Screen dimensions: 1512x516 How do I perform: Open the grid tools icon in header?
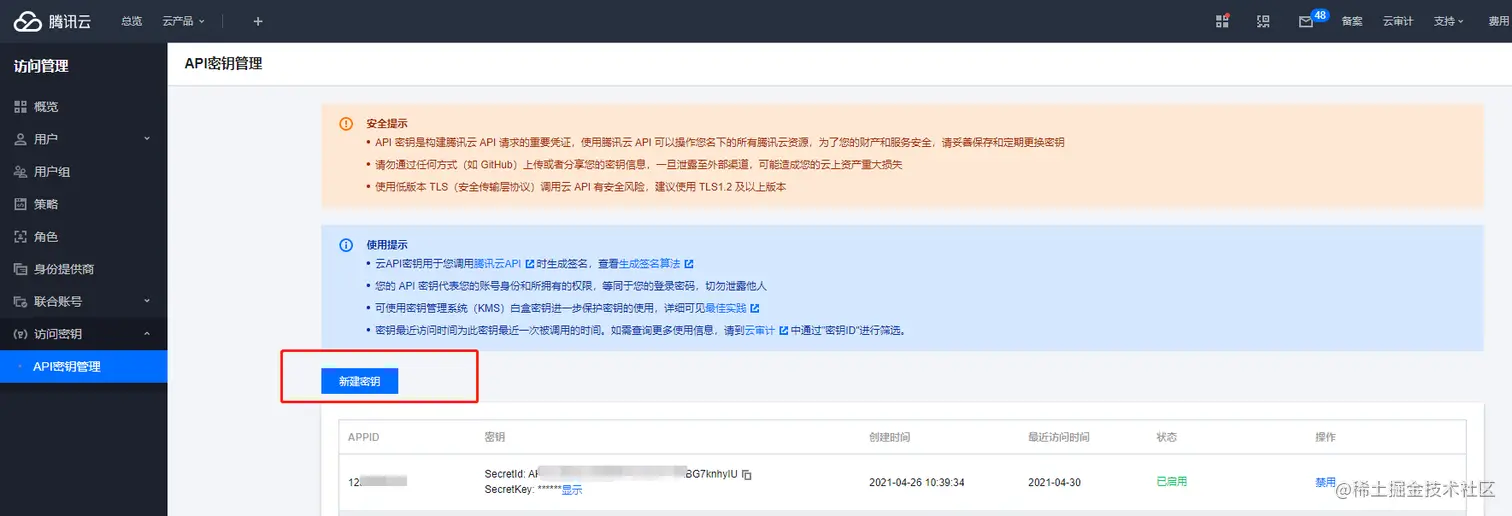(1222, 21)
